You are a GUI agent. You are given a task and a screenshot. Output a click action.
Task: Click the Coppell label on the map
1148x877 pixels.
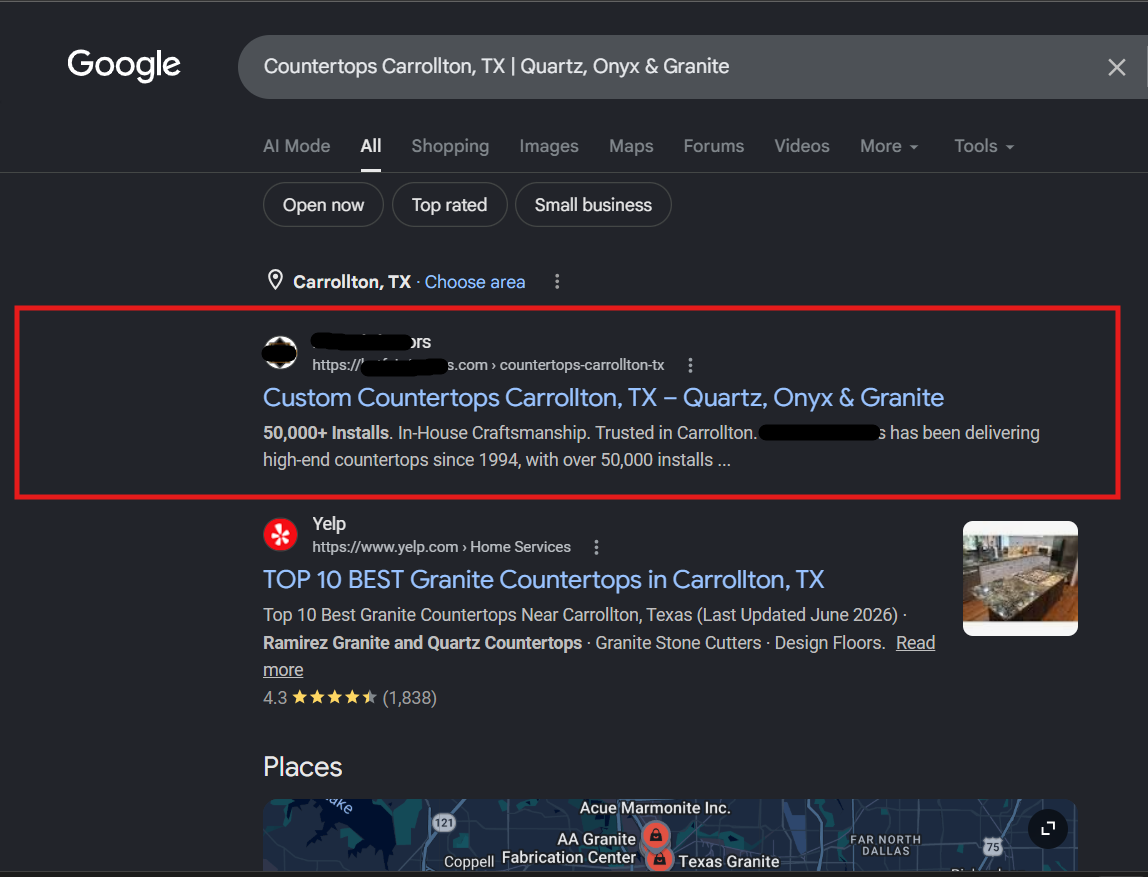(469, 862)
